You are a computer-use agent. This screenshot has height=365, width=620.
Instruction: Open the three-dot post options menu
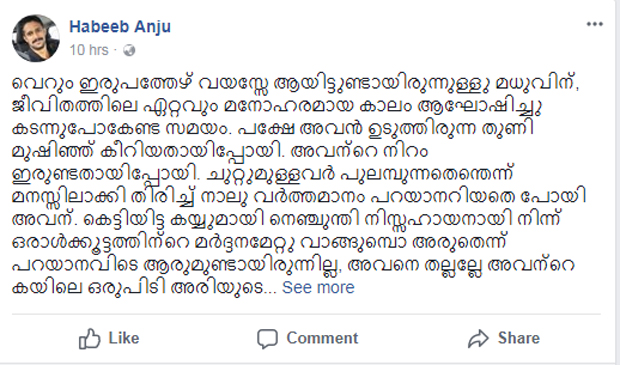pyautogui.click(x=594, y=25)
